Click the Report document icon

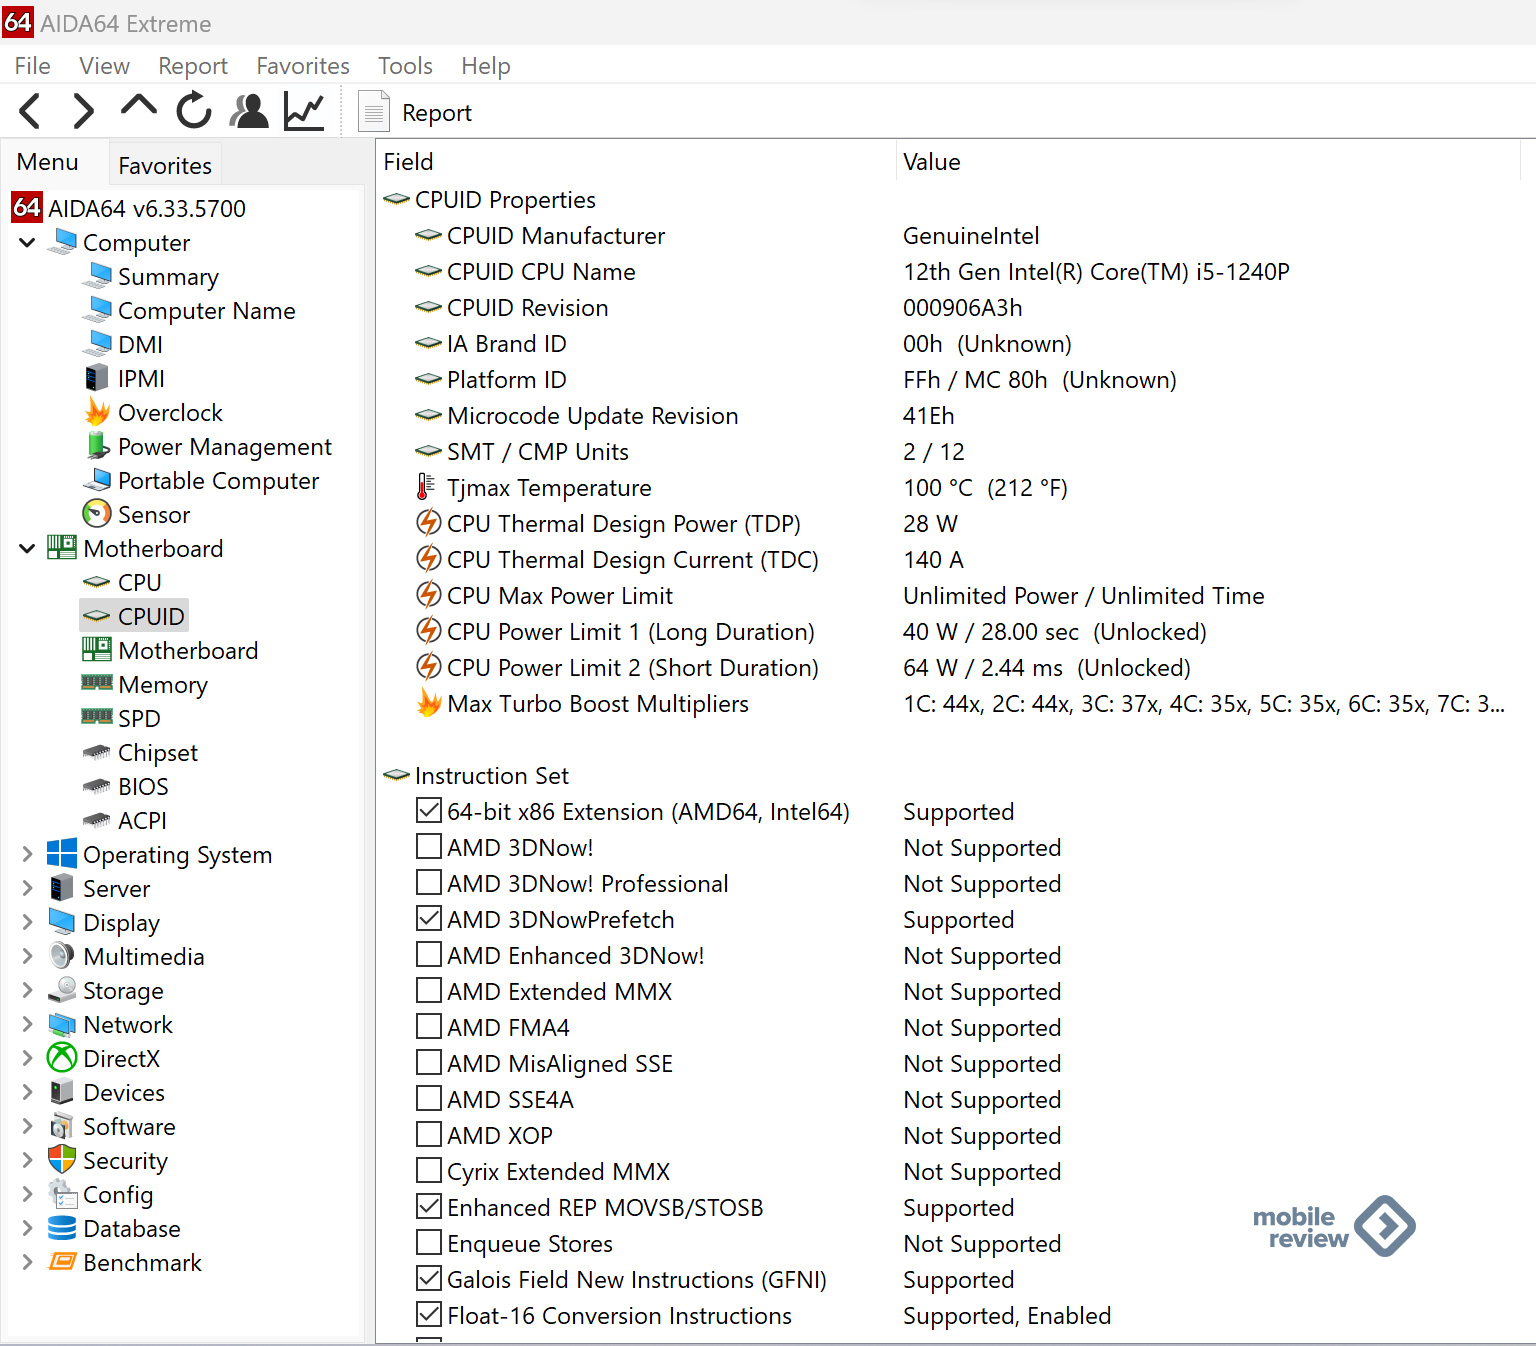(x=374, y=112)
